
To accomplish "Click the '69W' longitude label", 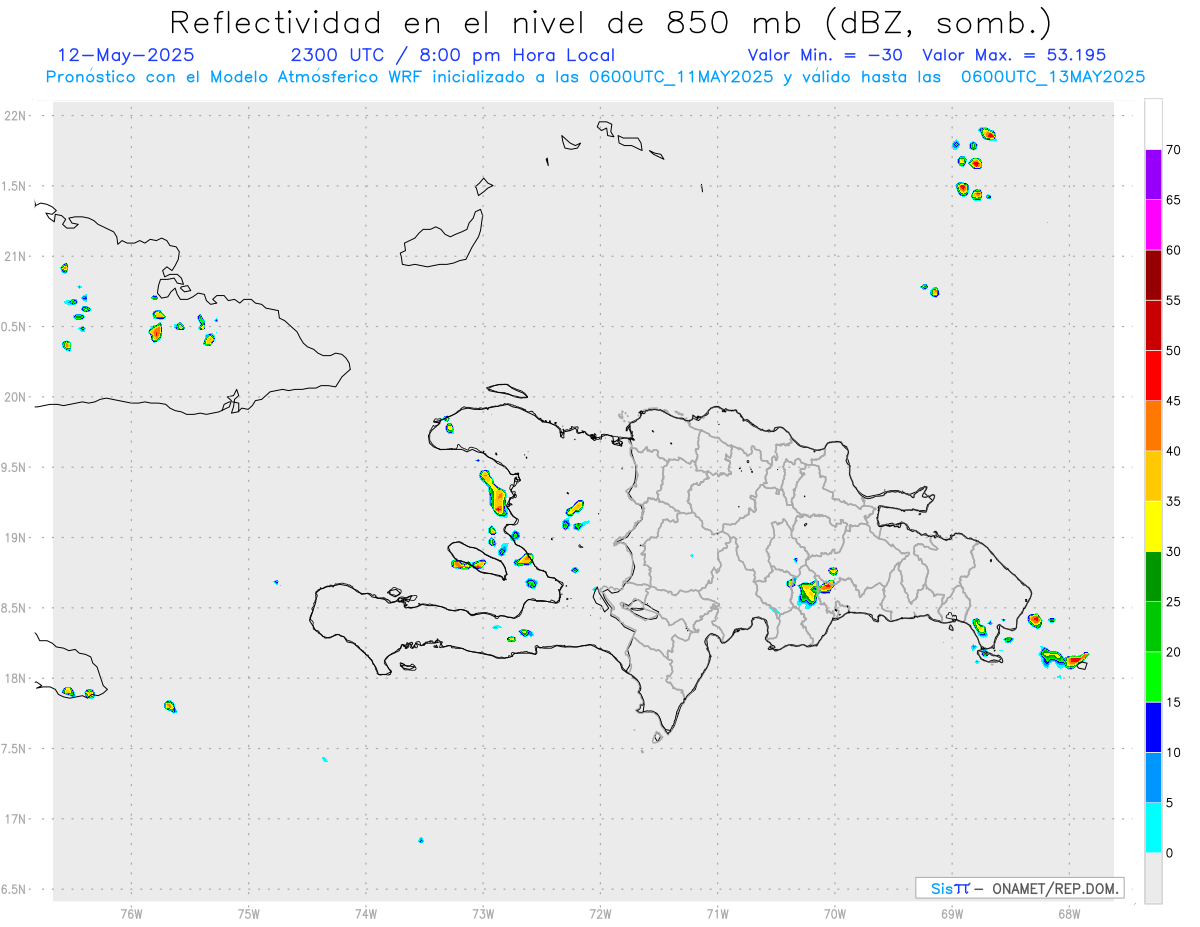I will tap(952, 913).
